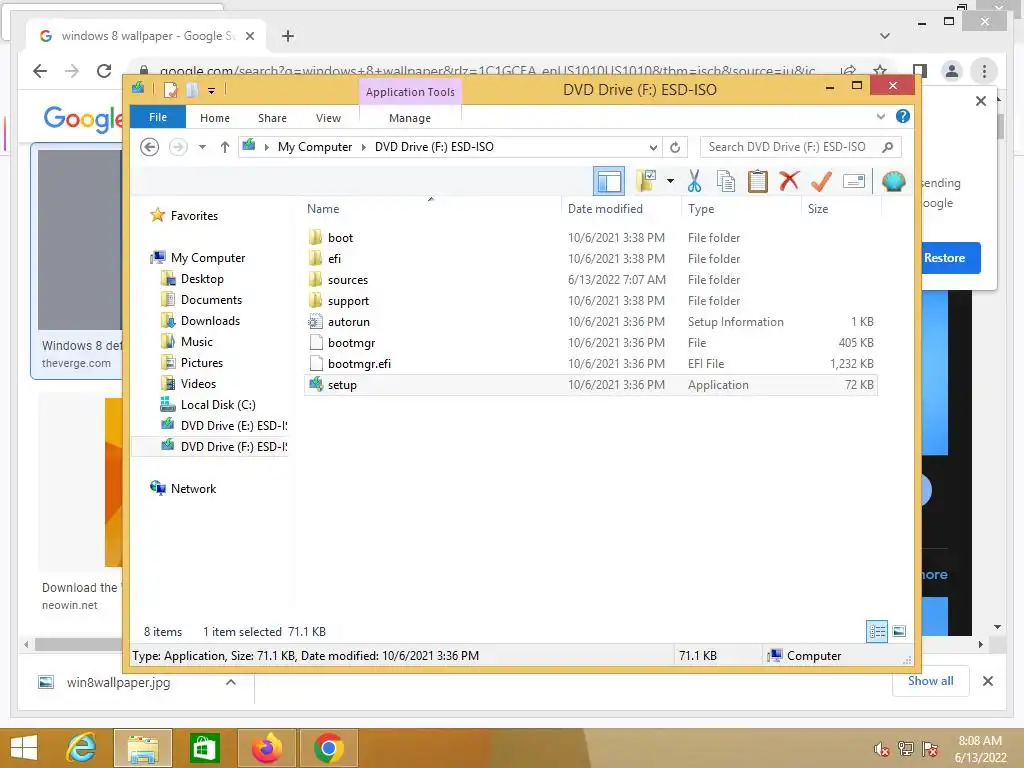Viewport: 1024px width, 768px height.
Task: Open the View ribbon tab
Action: [328, 118]
